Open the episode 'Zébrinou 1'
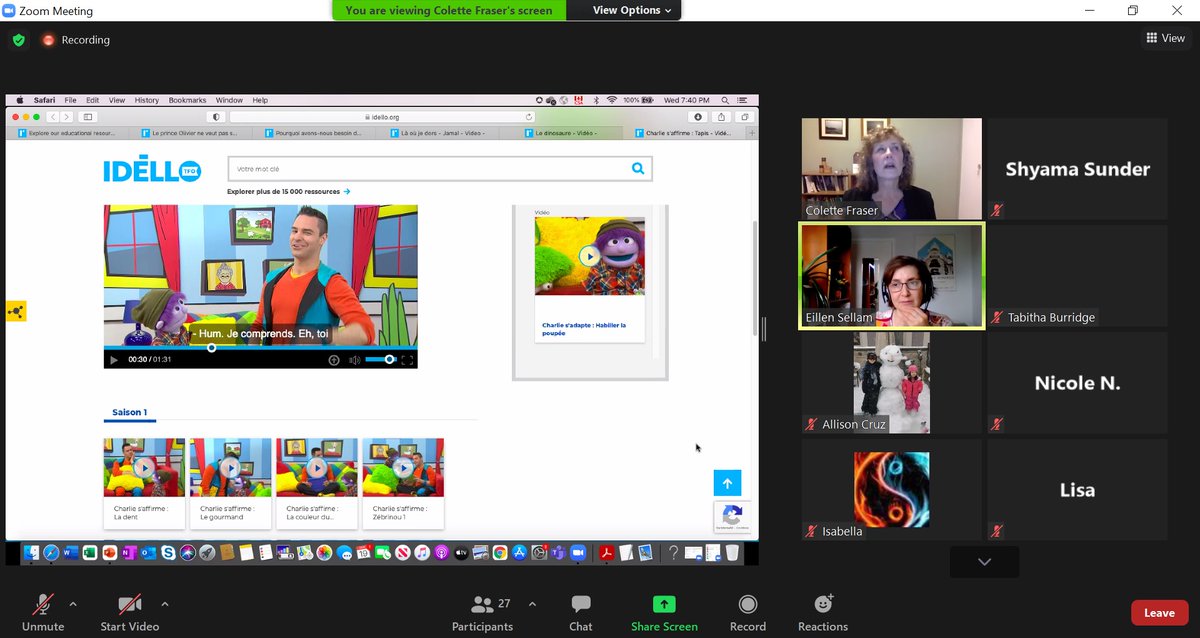The width and height of the screenshot is (1200, 638). pyautogui.click(x=403, y=483)
